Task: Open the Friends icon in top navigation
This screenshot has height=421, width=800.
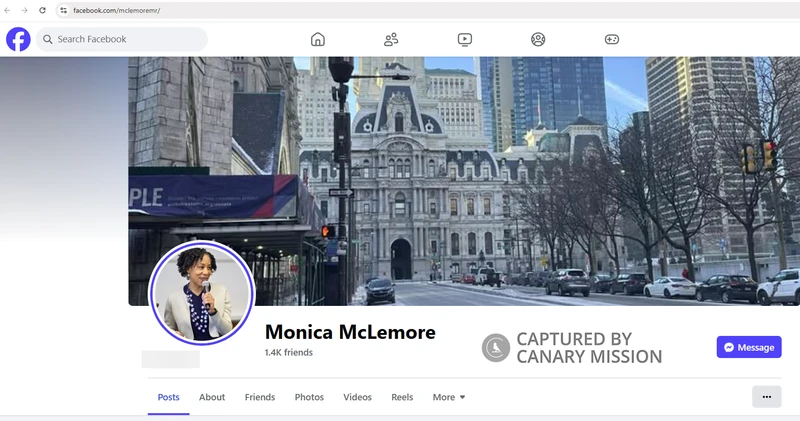Action: pyautogui.click(x=391, y=39)
